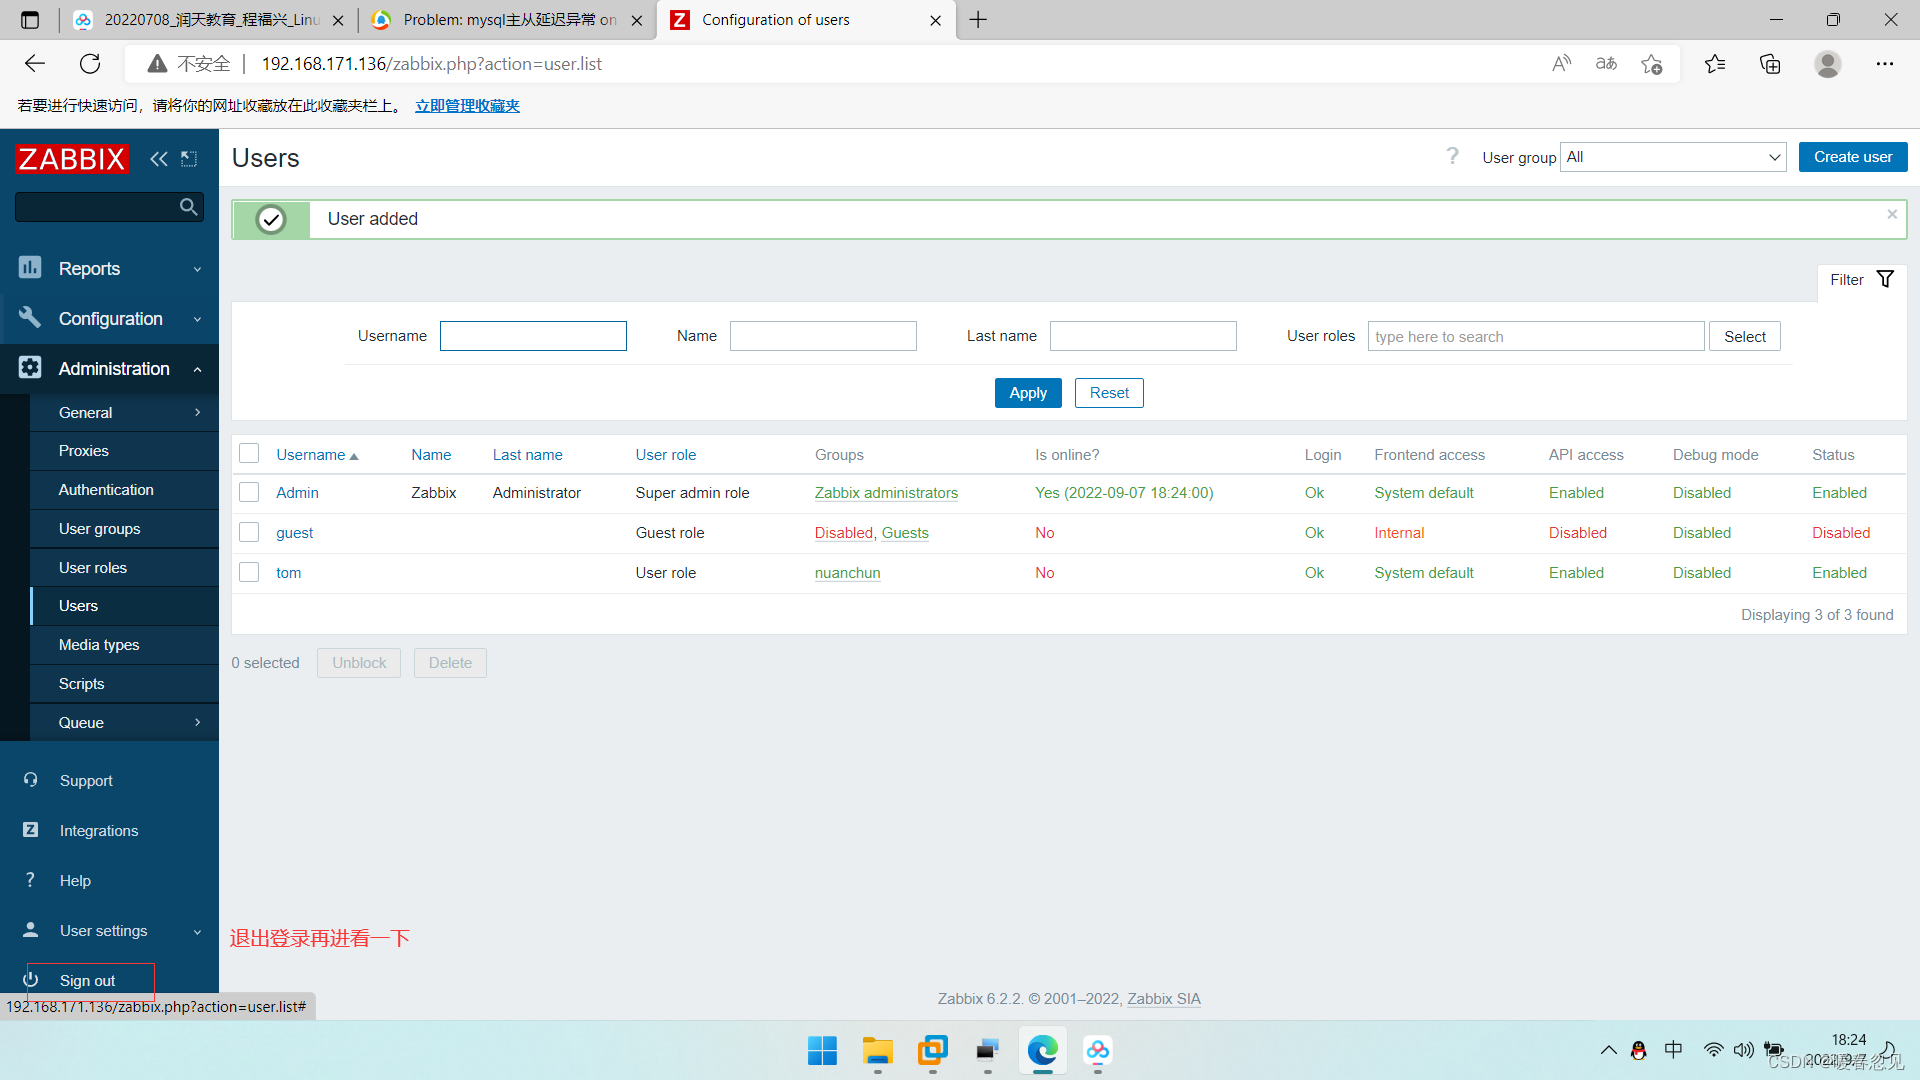This screenshot has height=1080, width=1920.
Task: Click the Filter funnel icon
Action: (x=1885, y=280)
